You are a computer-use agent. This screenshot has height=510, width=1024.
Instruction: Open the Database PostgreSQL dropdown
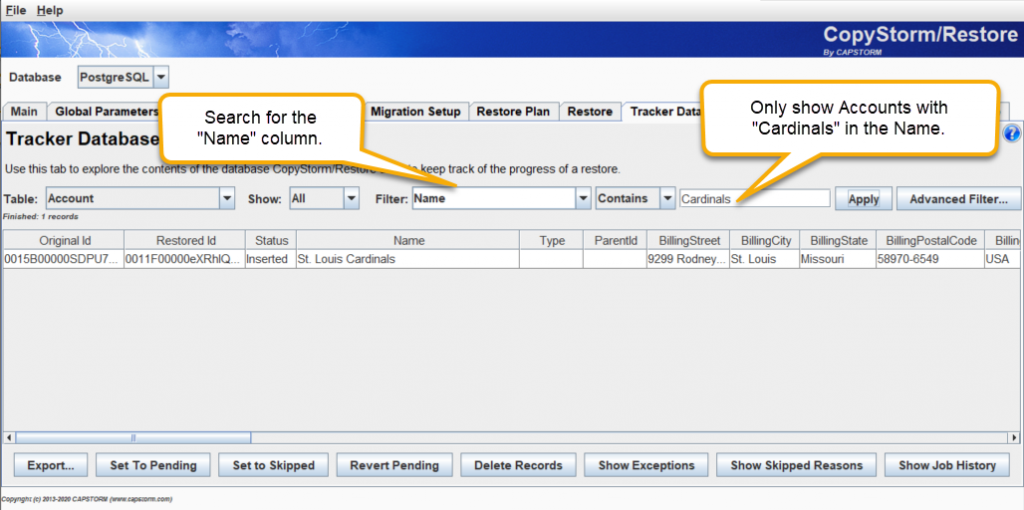click(x=123, y=78)
